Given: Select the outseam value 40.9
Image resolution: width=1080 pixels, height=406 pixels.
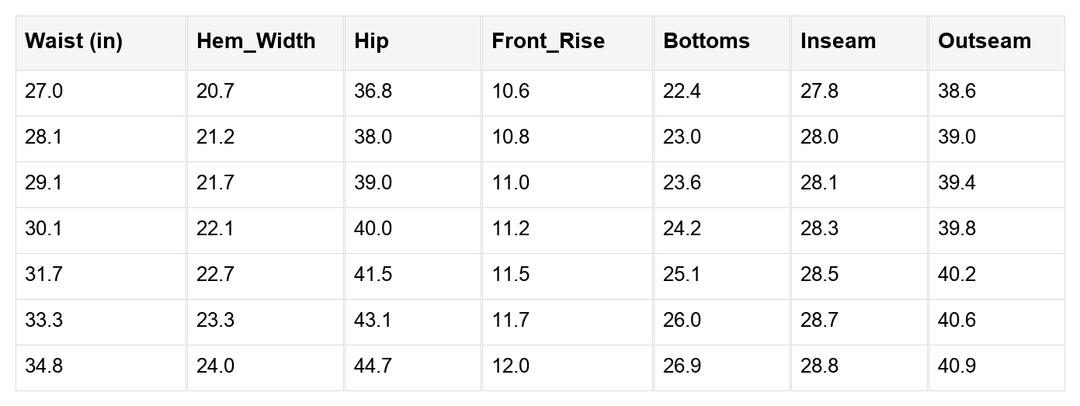Looking at the screenshot, I should pyautogui.click(x=996, y=368).
